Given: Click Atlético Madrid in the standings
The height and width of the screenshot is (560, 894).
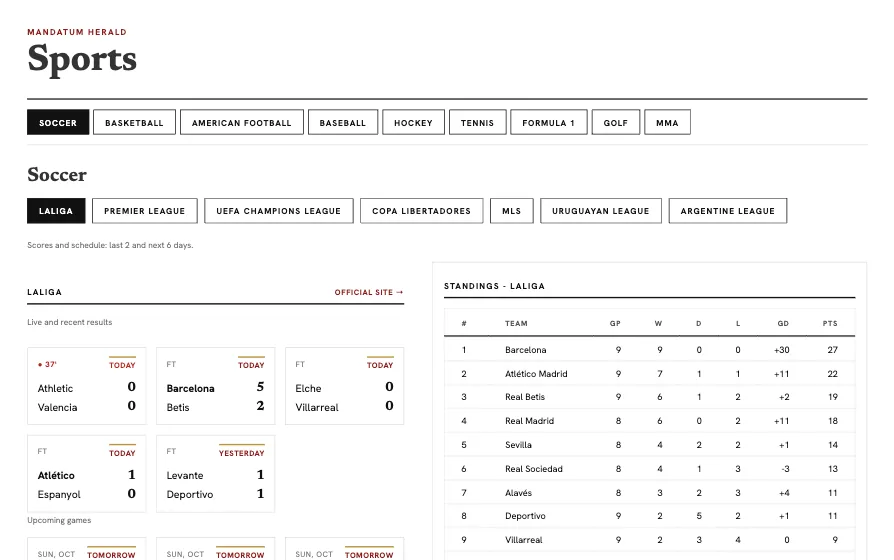Looking at the screenshot, I should pos(536,374).
